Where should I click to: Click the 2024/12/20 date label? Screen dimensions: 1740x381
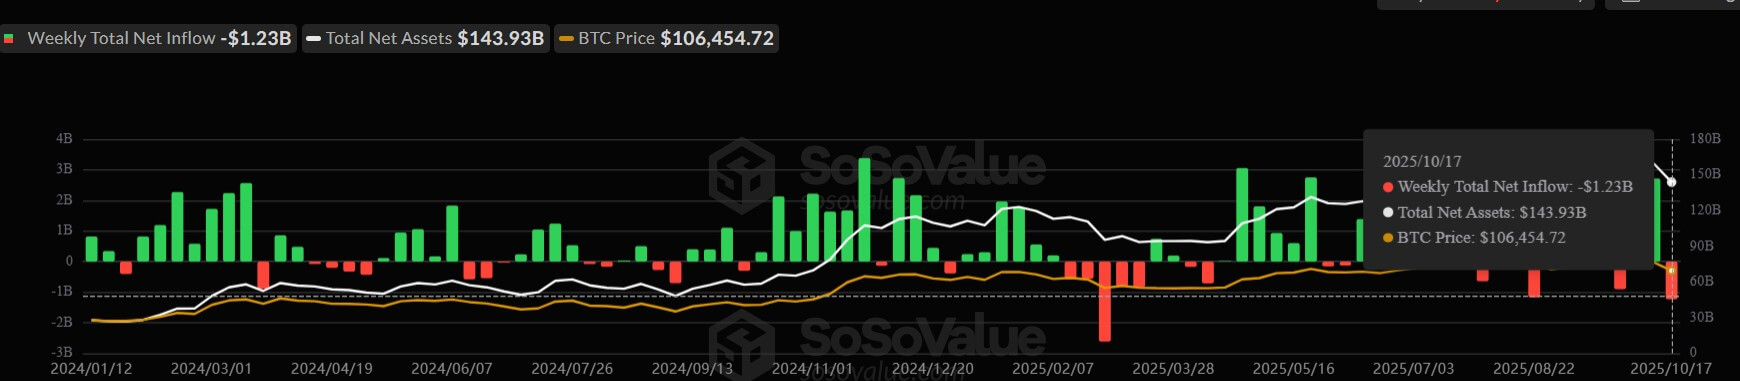933,369
